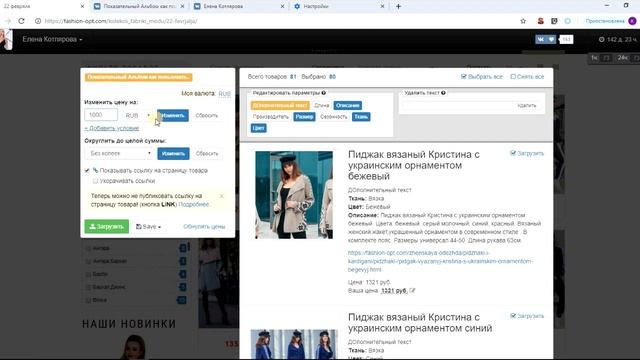Toggle the Длина parameter tag
The image size is (640, 360).
click(322, 105)
